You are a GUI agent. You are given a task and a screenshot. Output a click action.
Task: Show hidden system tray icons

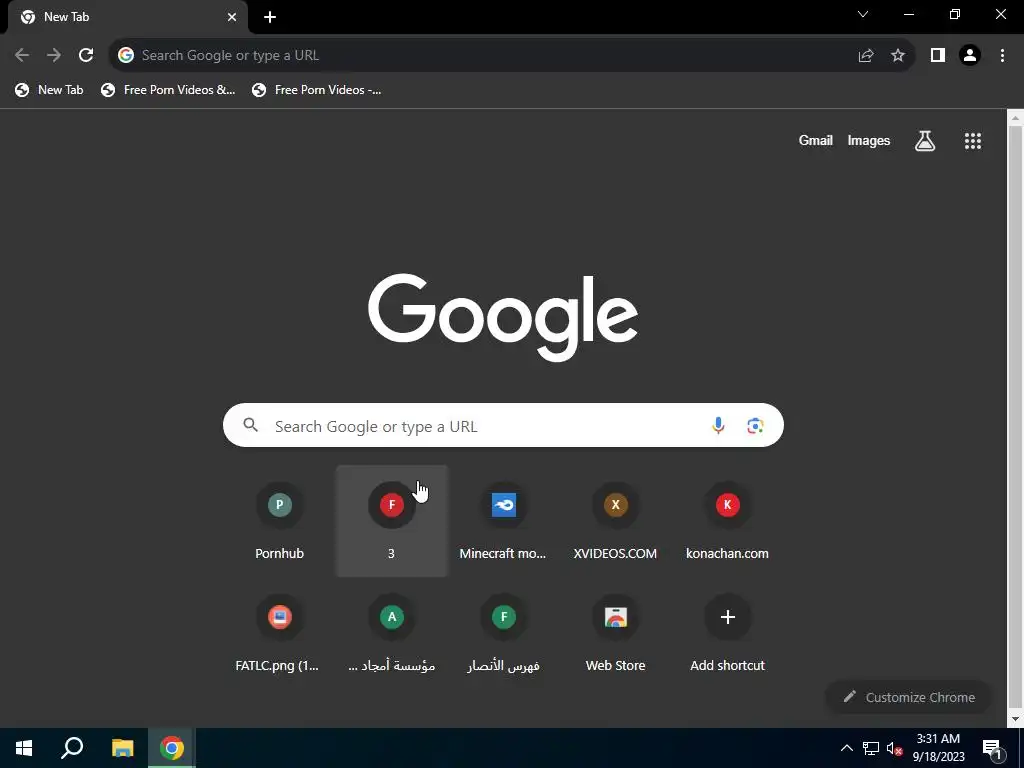[846, 748]
